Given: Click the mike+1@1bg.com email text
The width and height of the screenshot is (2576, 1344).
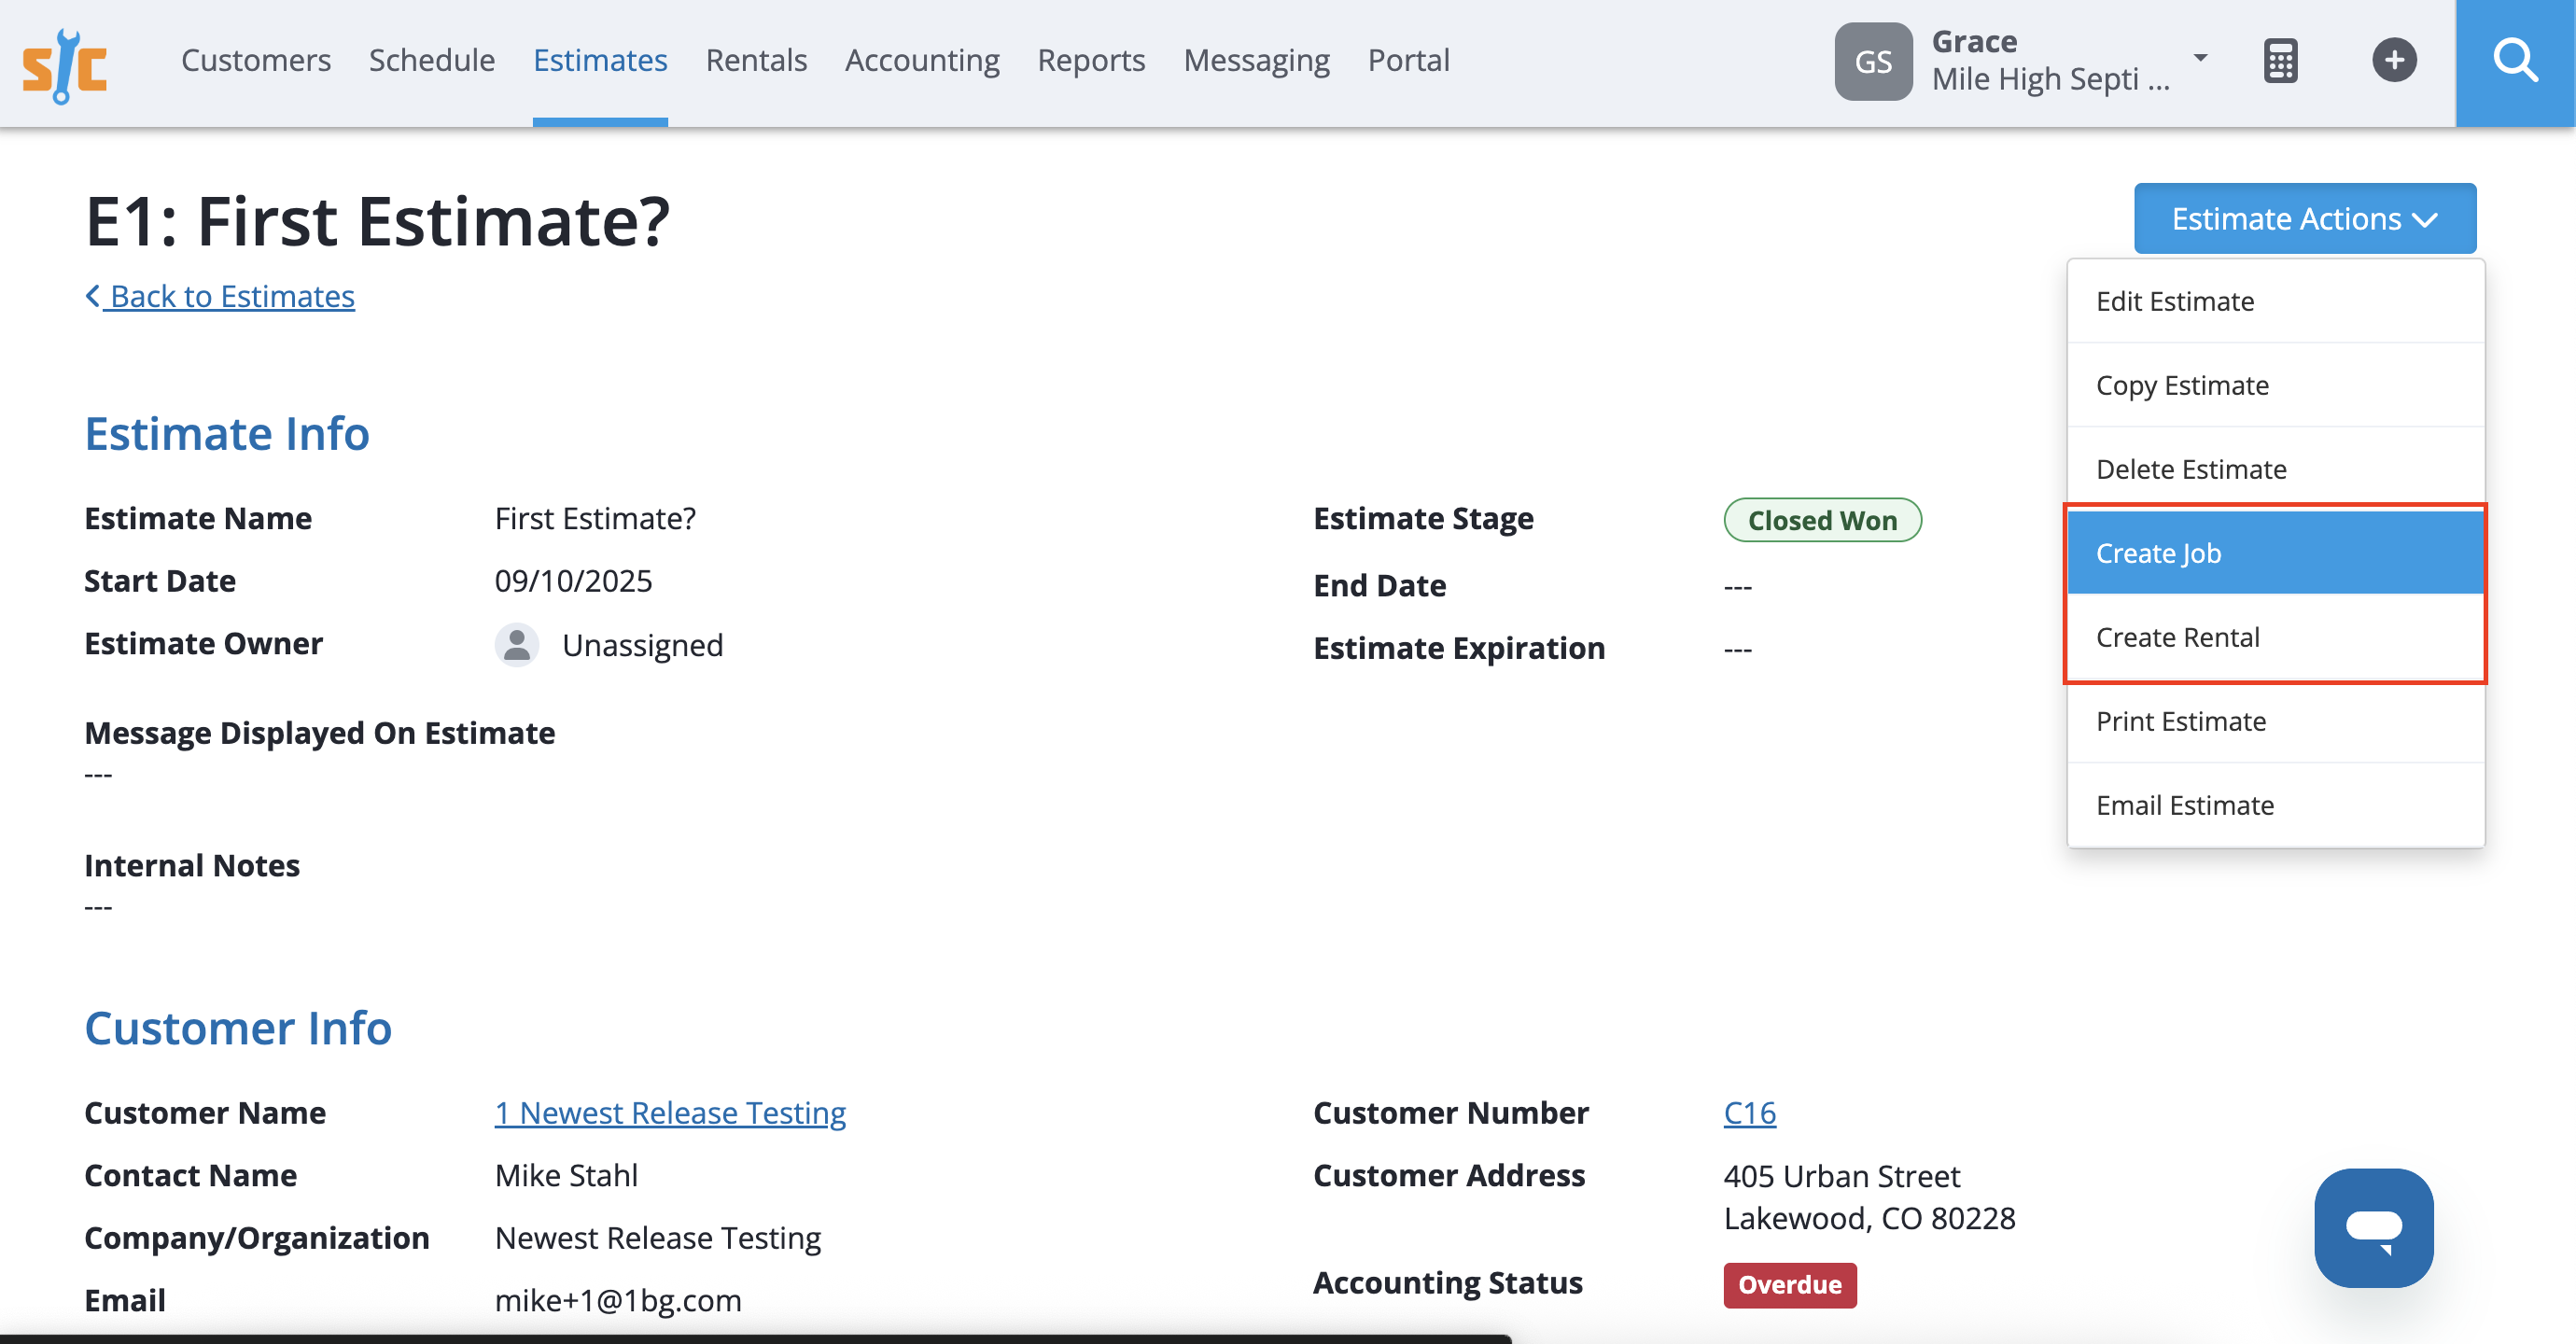Looking at the screenshot, I should pos(618,1300).
